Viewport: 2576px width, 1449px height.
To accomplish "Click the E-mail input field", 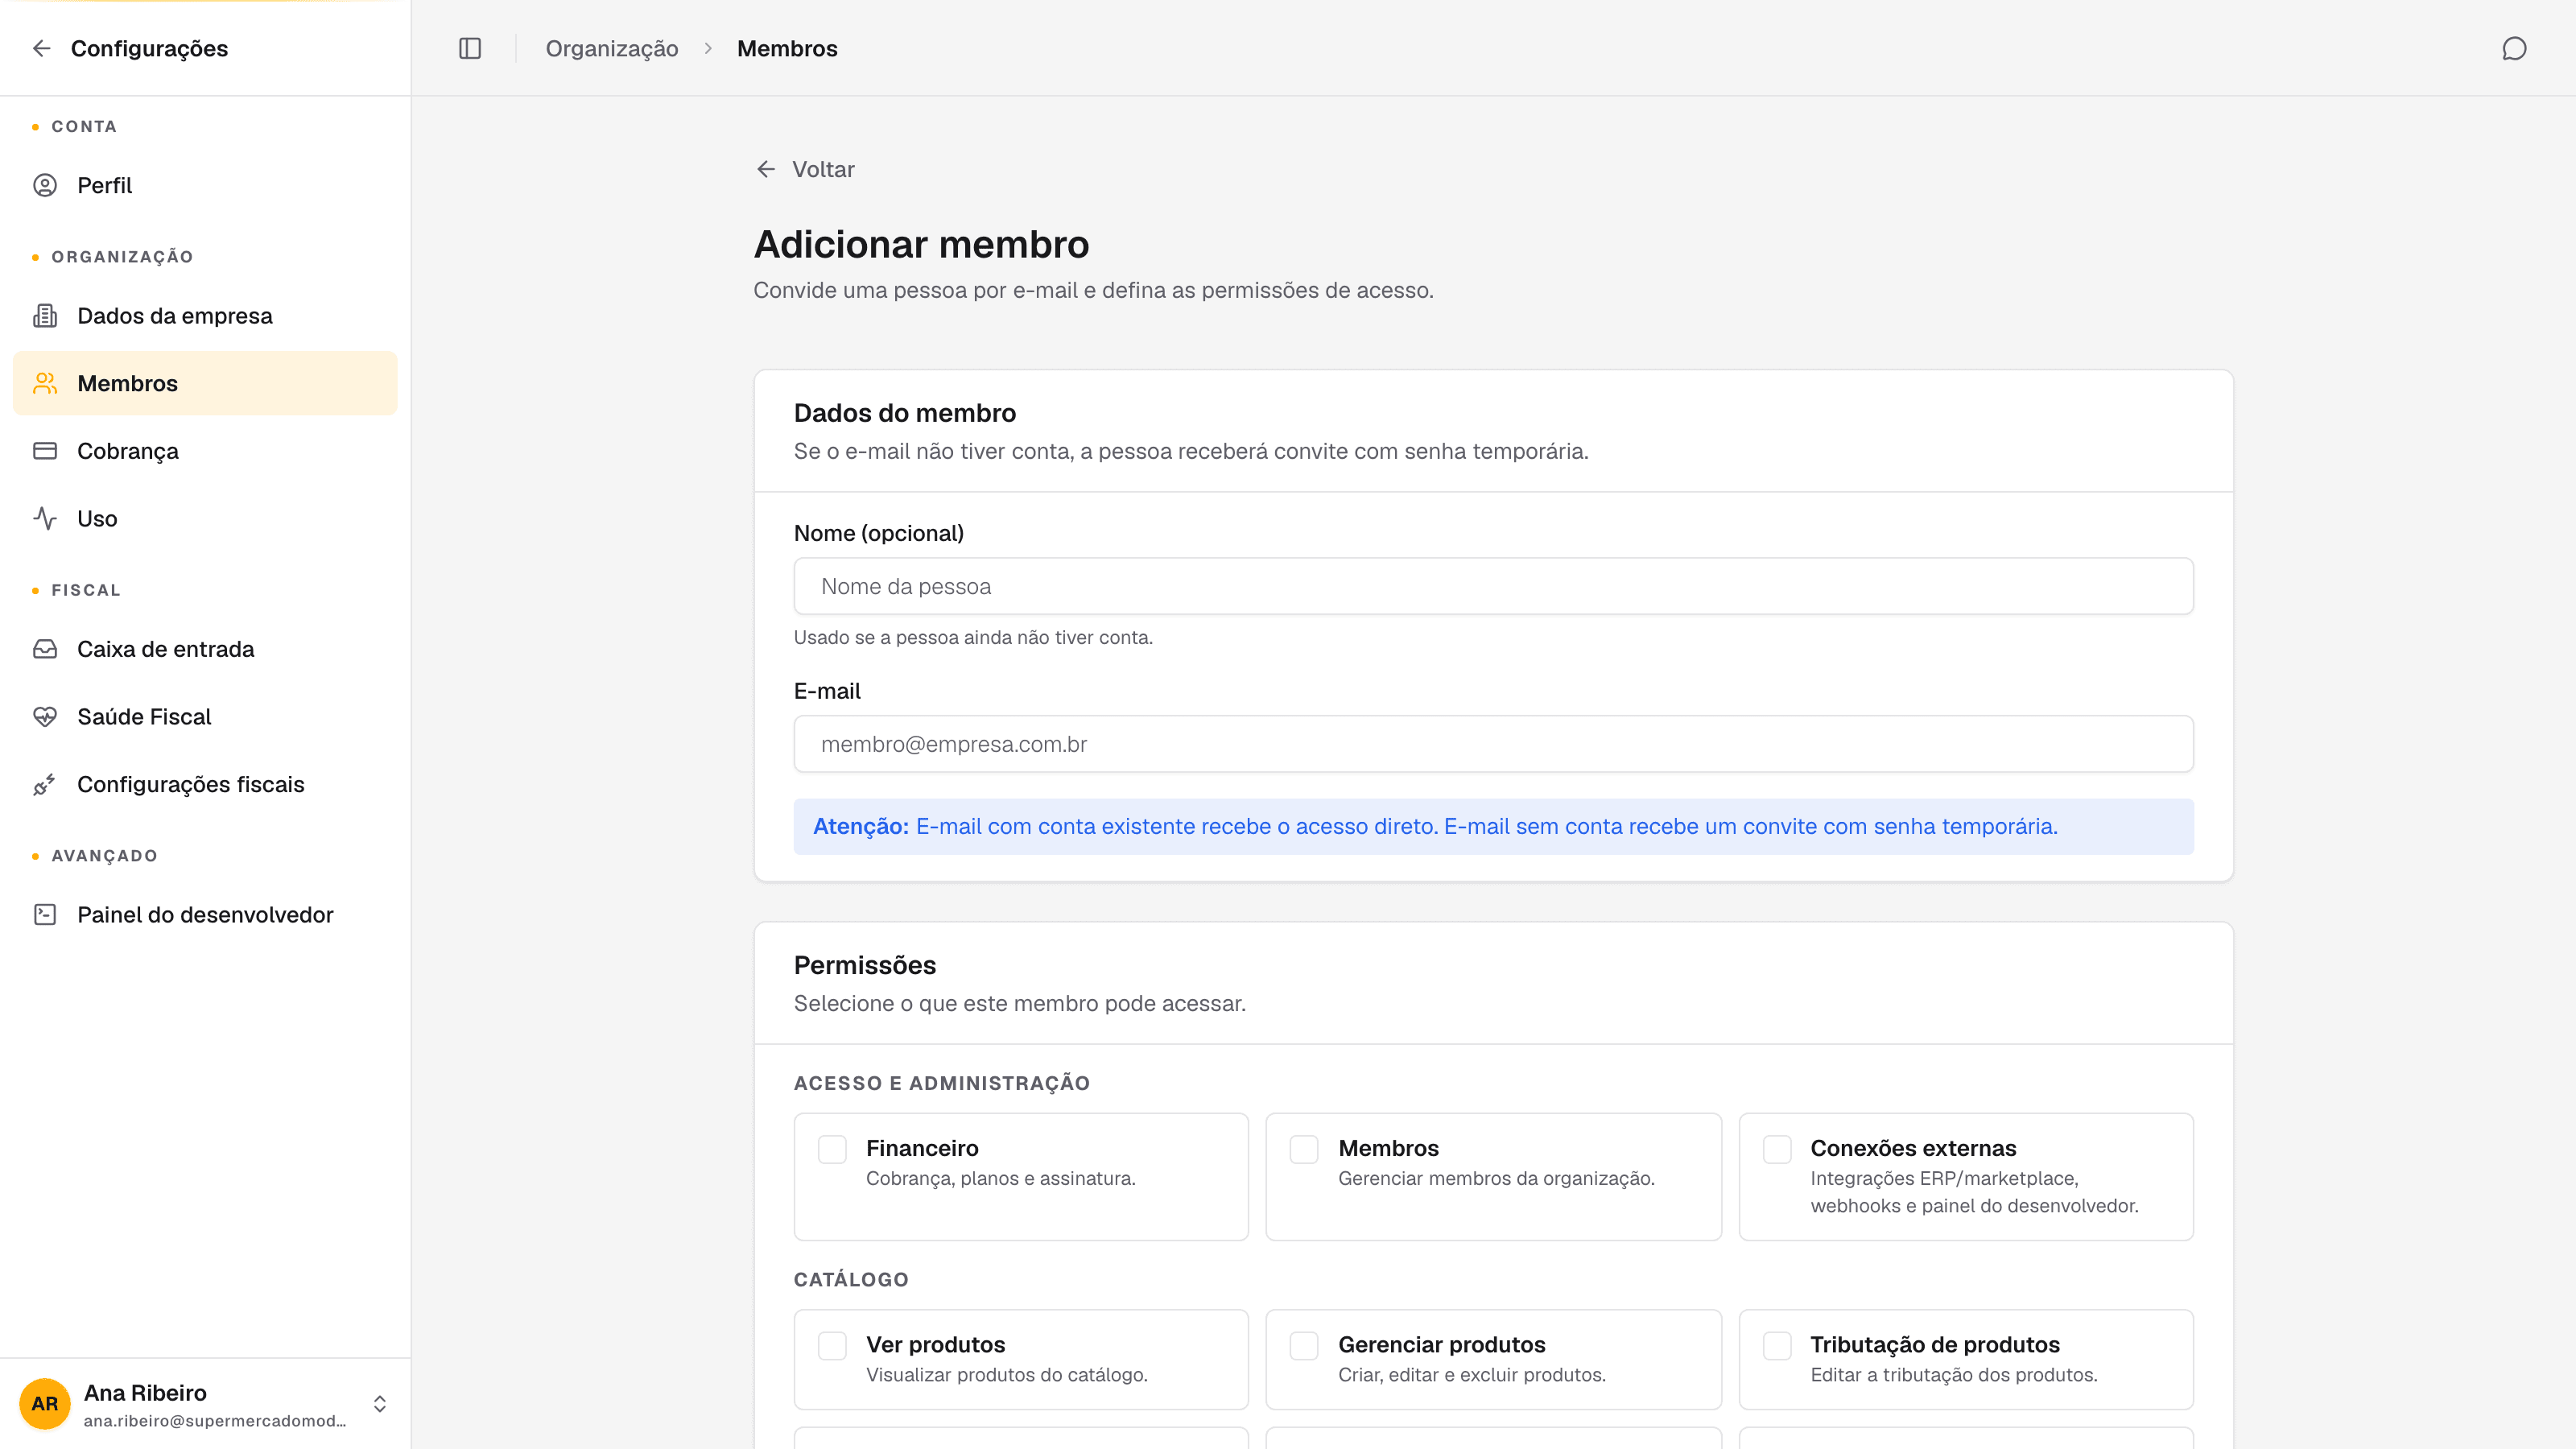I will tap(1493, 744).
